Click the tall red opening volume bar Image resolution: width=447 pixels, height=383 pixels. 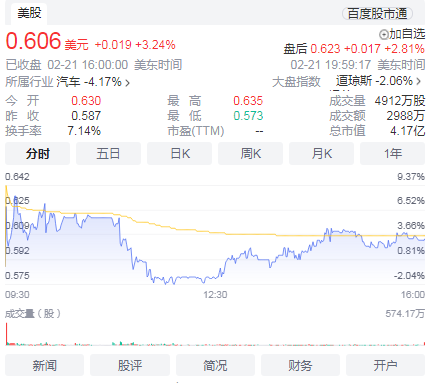pyautogui.click(x=6, y=333)
